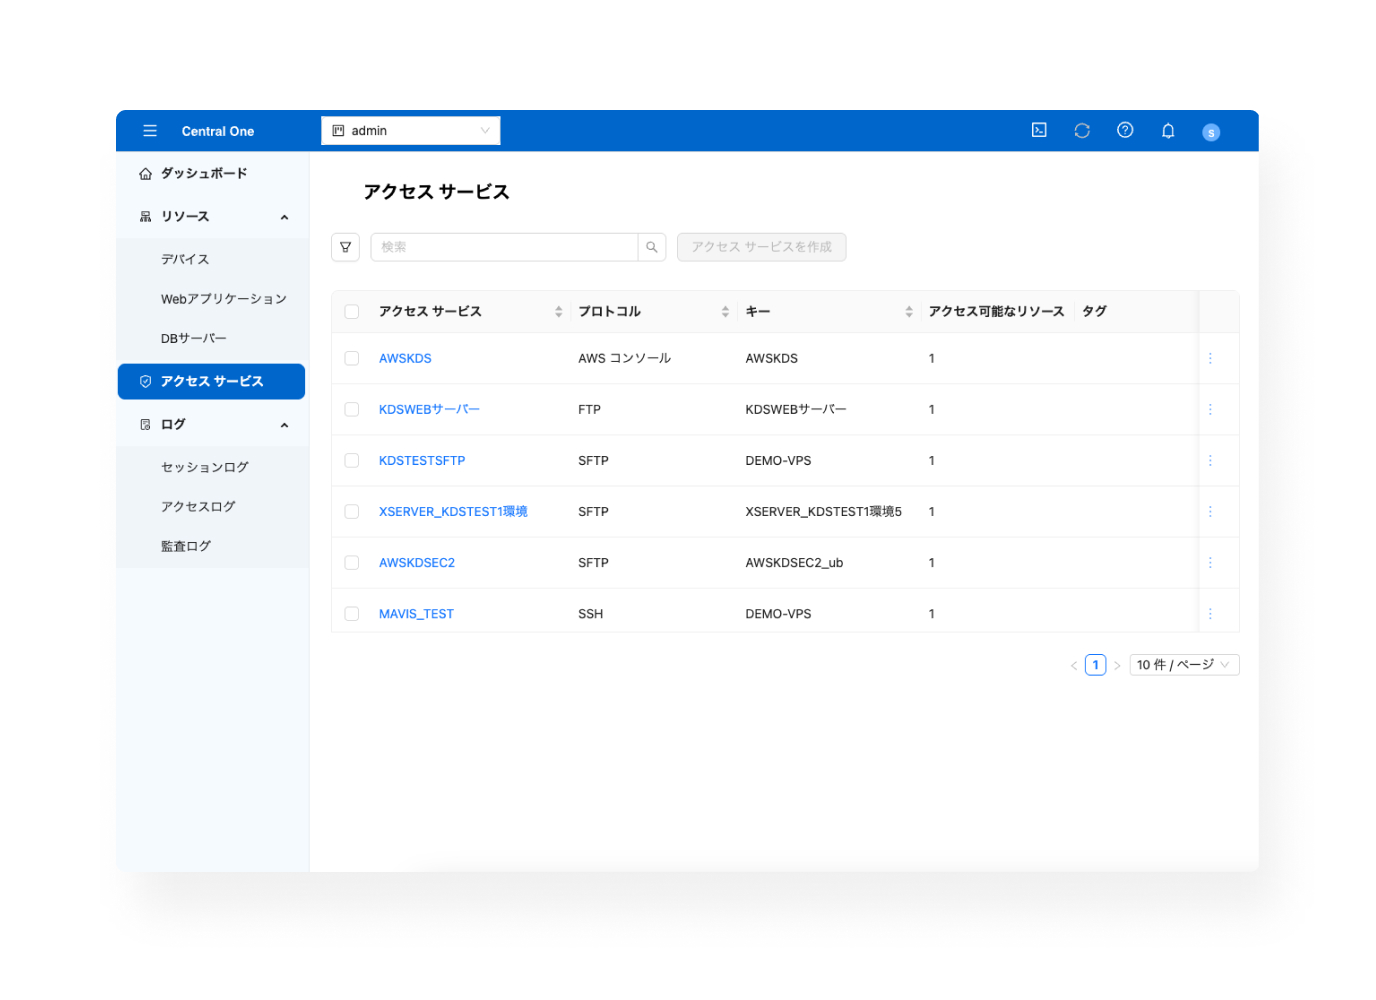Tick the MAVIS_TEST row checkbox
This screenshot has height=1000, width=1376.
click(x=352, y=614)
